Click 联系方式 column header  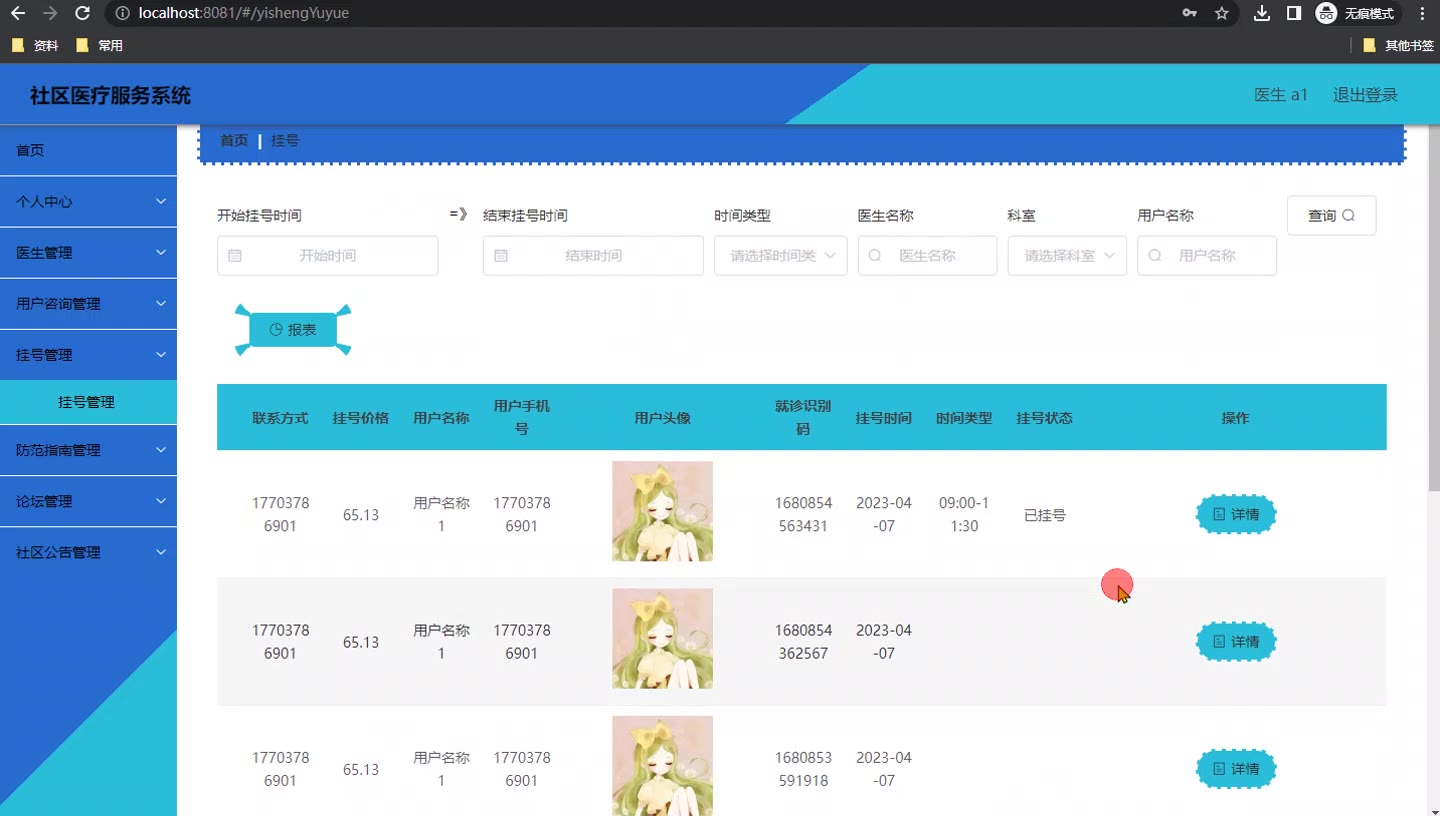pyautogui.click(x=280, y=418)
